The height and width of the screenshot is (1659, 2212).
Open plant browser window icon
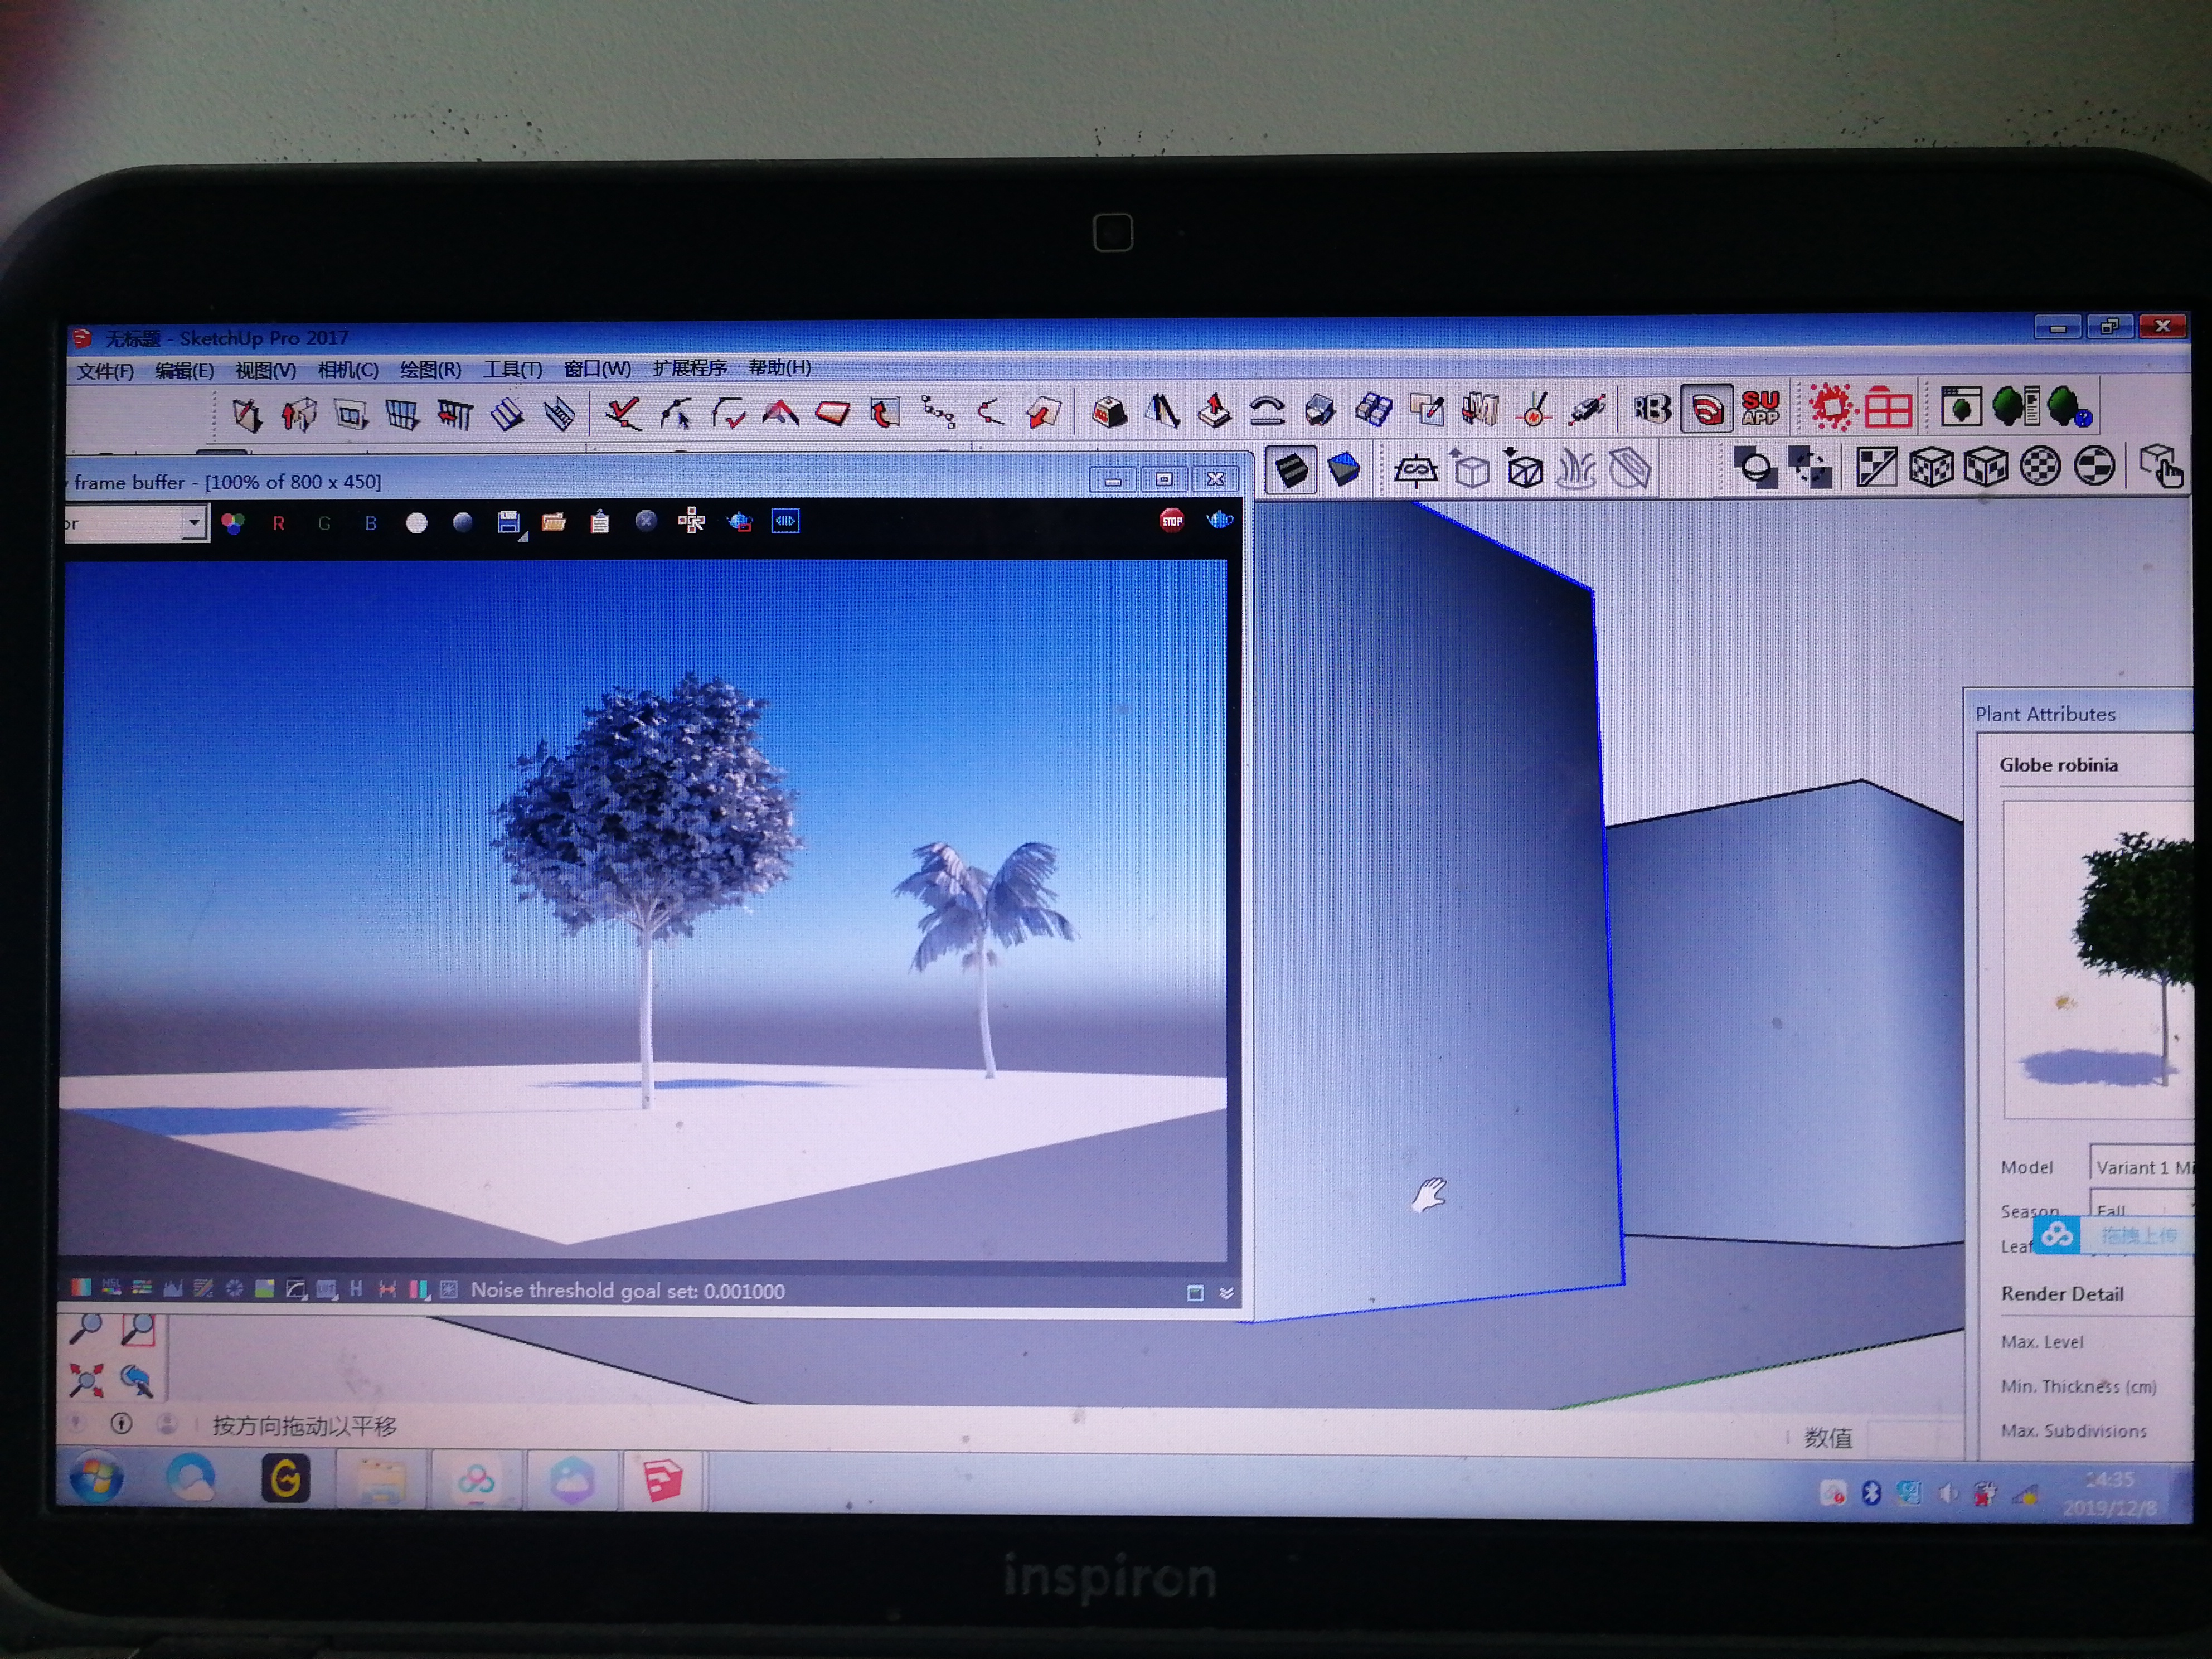(x=1961, y=407)
